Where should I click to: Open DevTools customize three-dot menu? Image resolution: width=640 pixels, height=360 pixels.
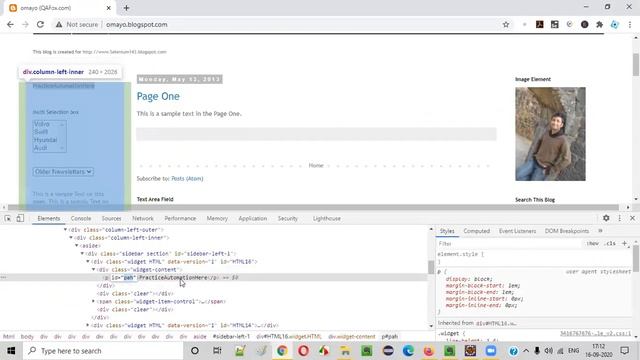620,218
